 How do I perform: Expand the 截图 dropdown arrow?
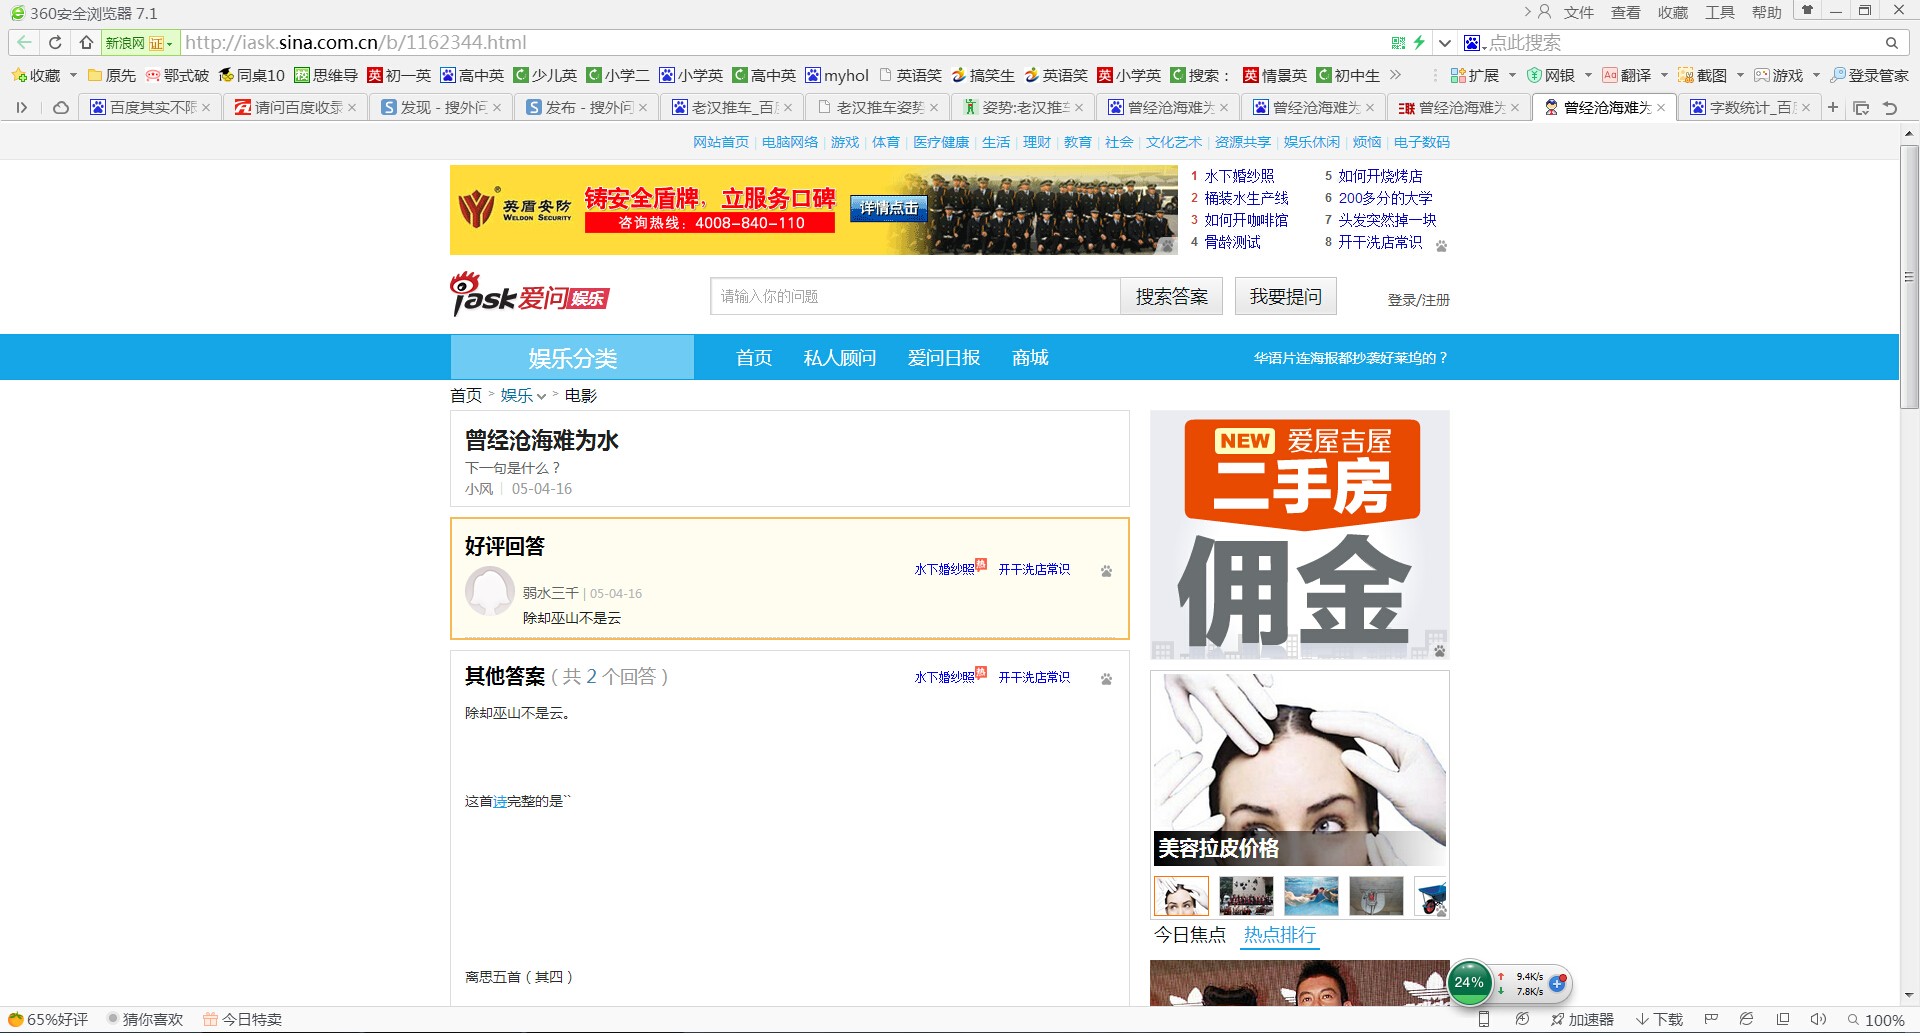1740,75
